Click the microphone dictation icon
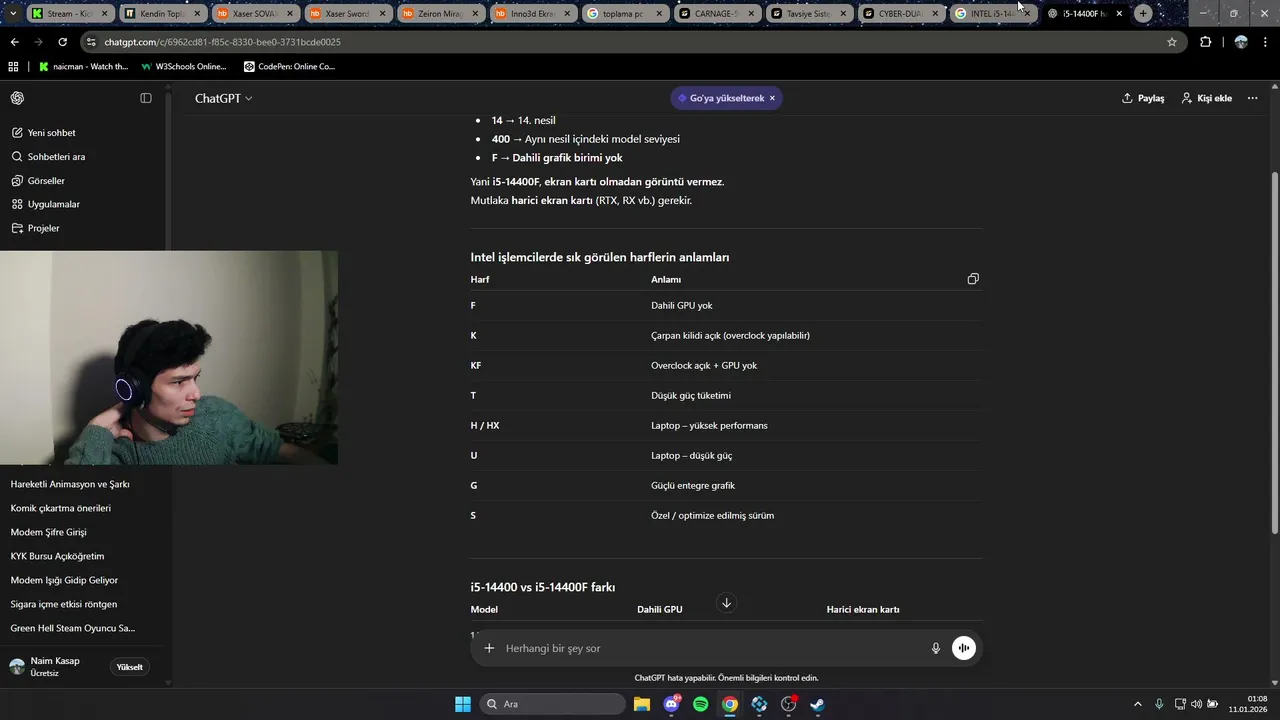Screen dimensions: 1280x720 (936, 648)
